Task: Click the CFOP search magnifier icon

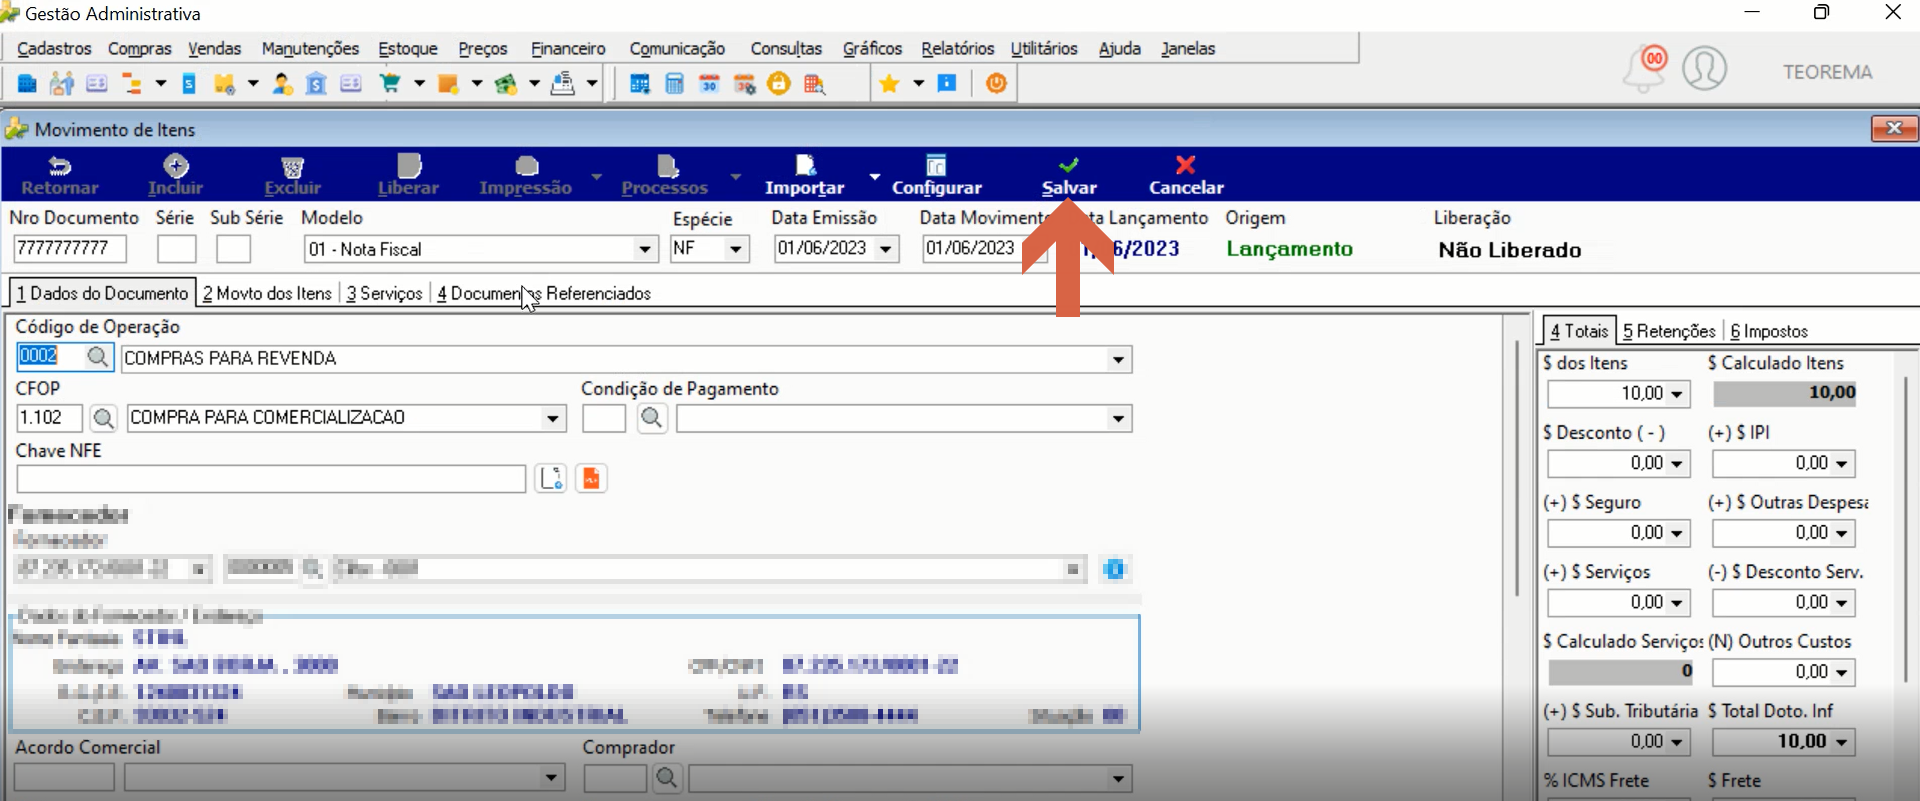Action: tap(103, 418)
